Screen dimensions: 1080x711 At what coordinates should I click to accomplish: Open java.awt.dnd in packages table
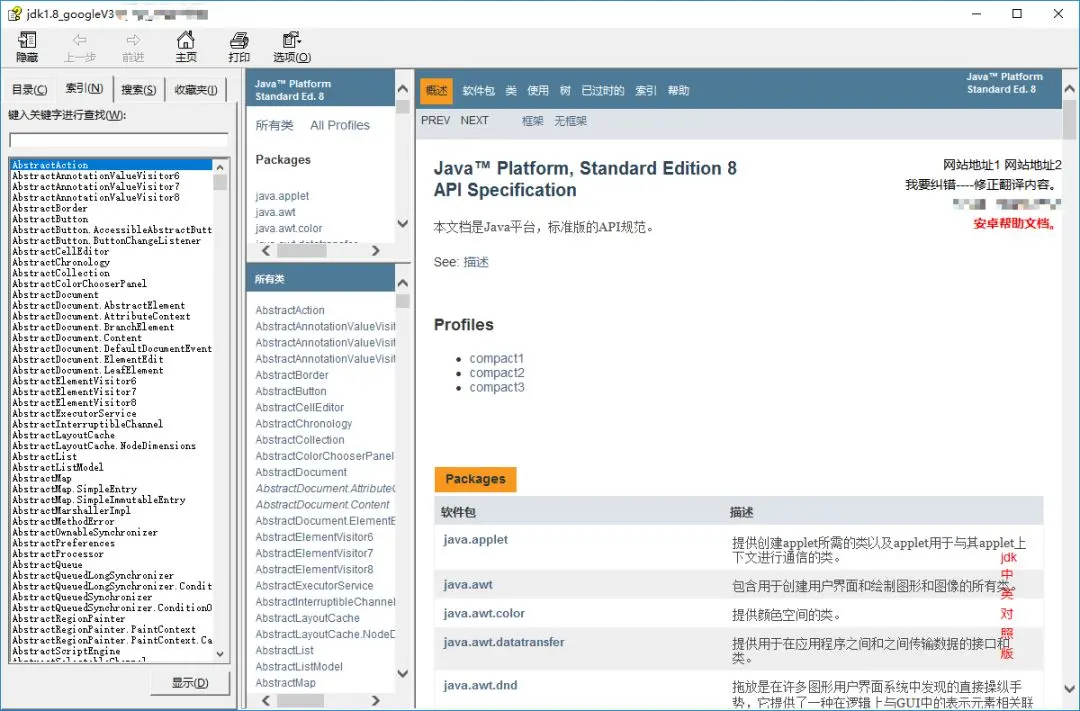click(x=480, y=686)
